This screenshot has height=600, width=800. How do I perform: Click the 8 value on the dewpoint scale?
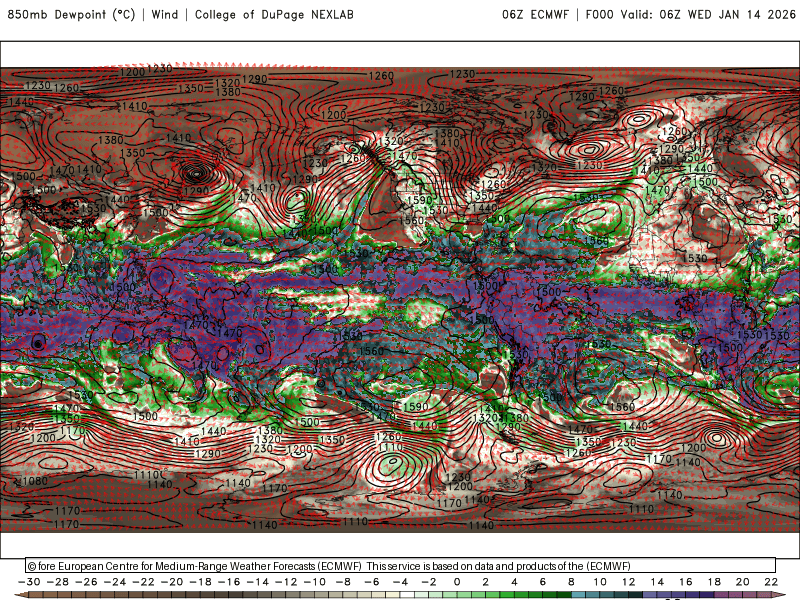click(x=571, y=582)
